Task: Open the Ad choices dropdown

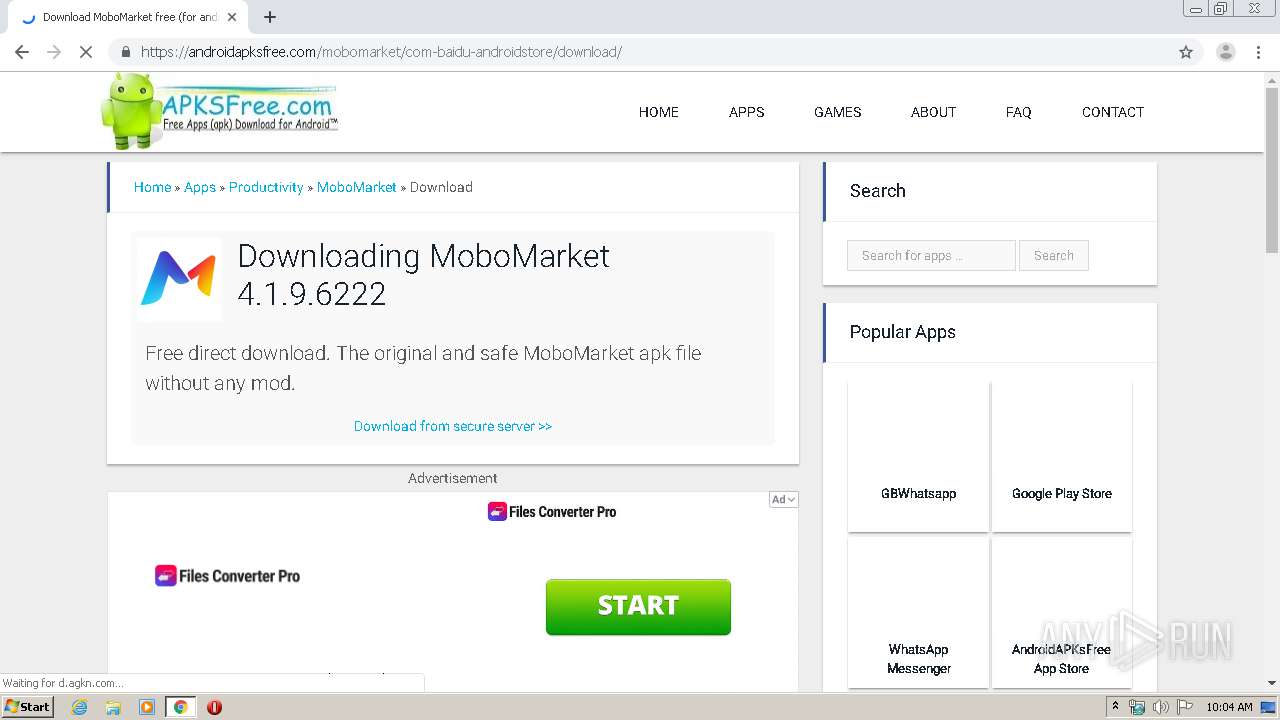Action: pyautogui.click(x=783, y=499)
